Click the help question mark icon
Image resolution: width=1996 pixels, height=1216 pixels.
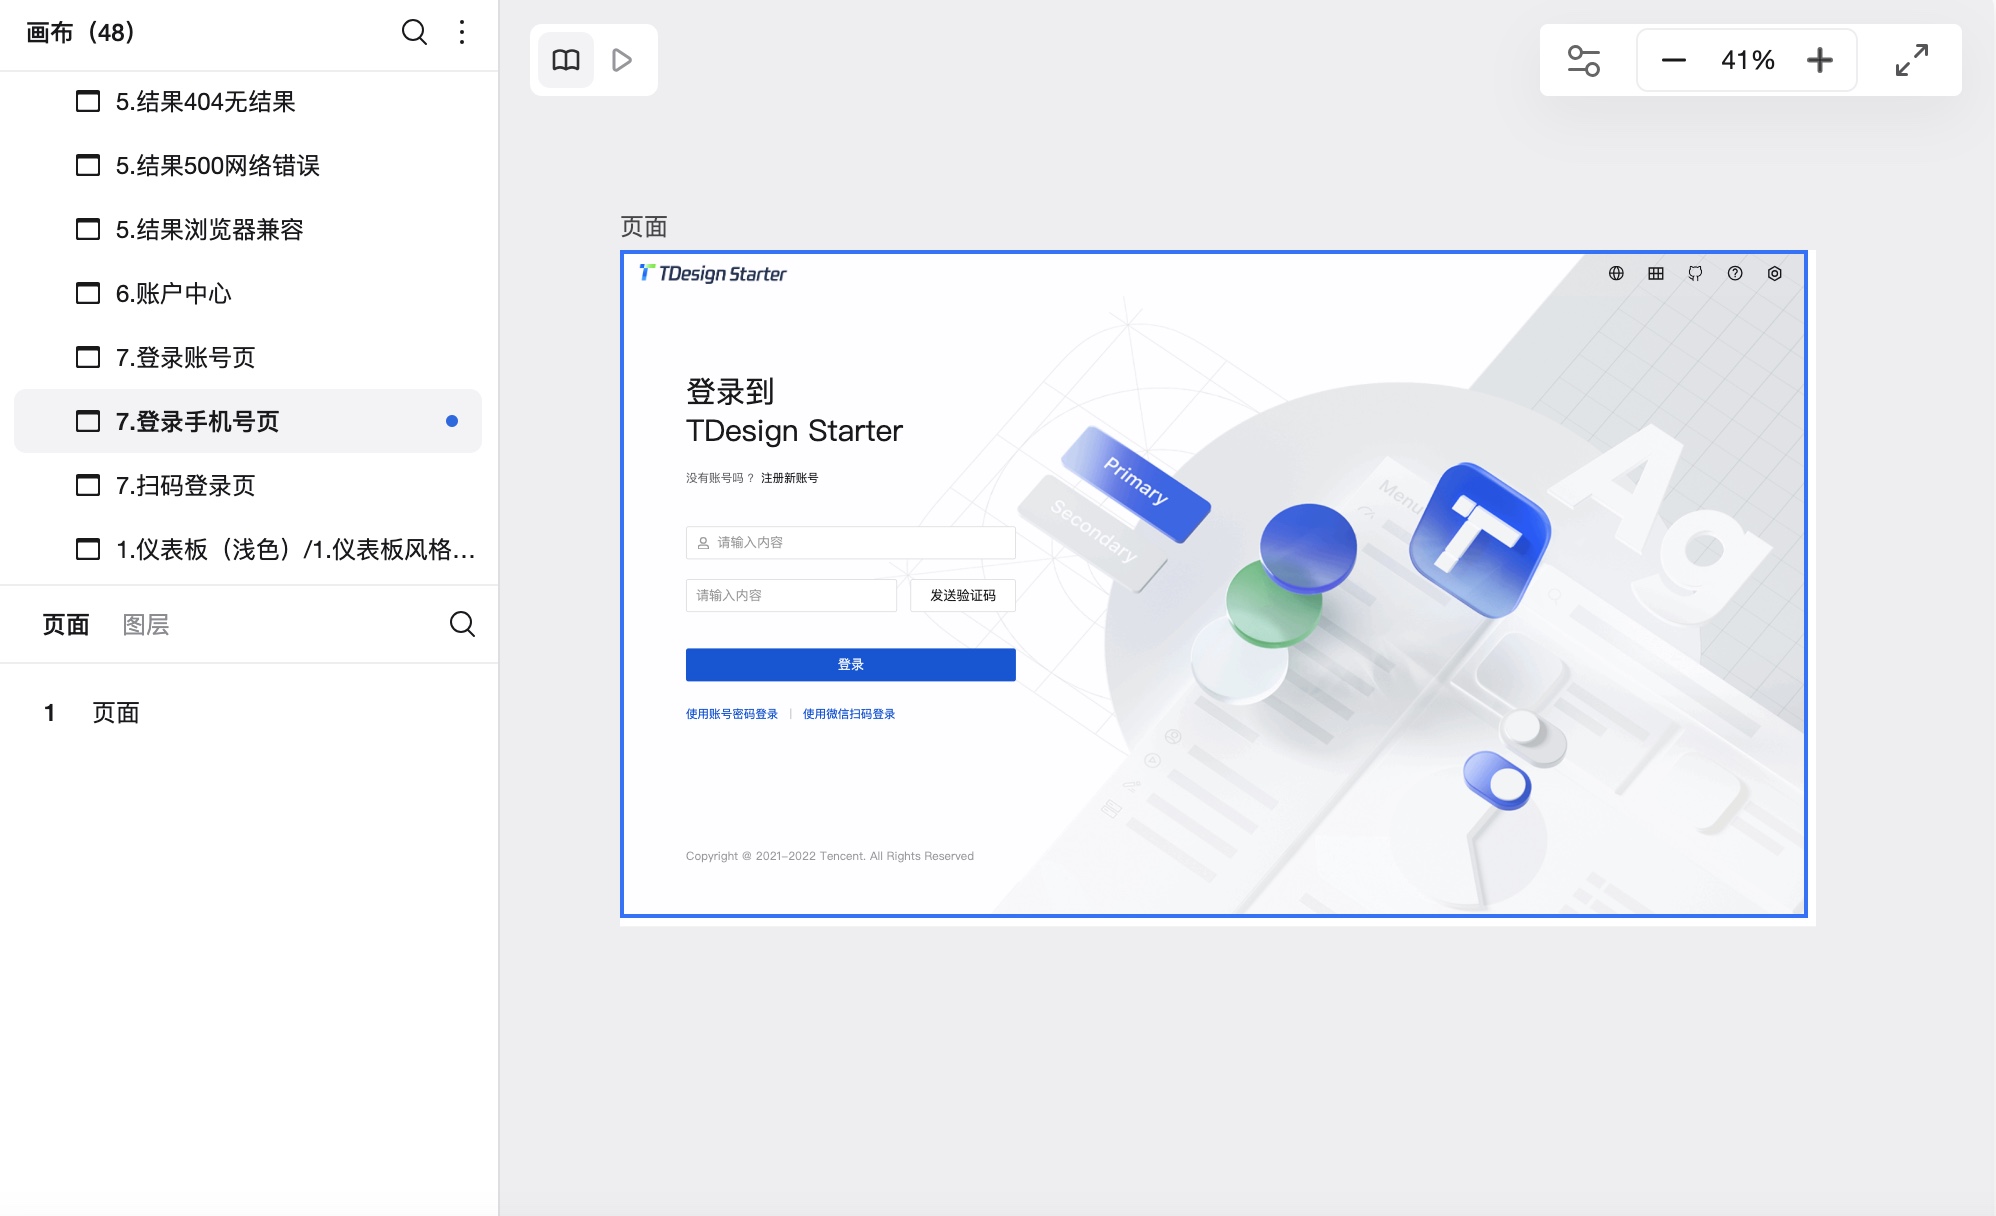click(1735, 273)
